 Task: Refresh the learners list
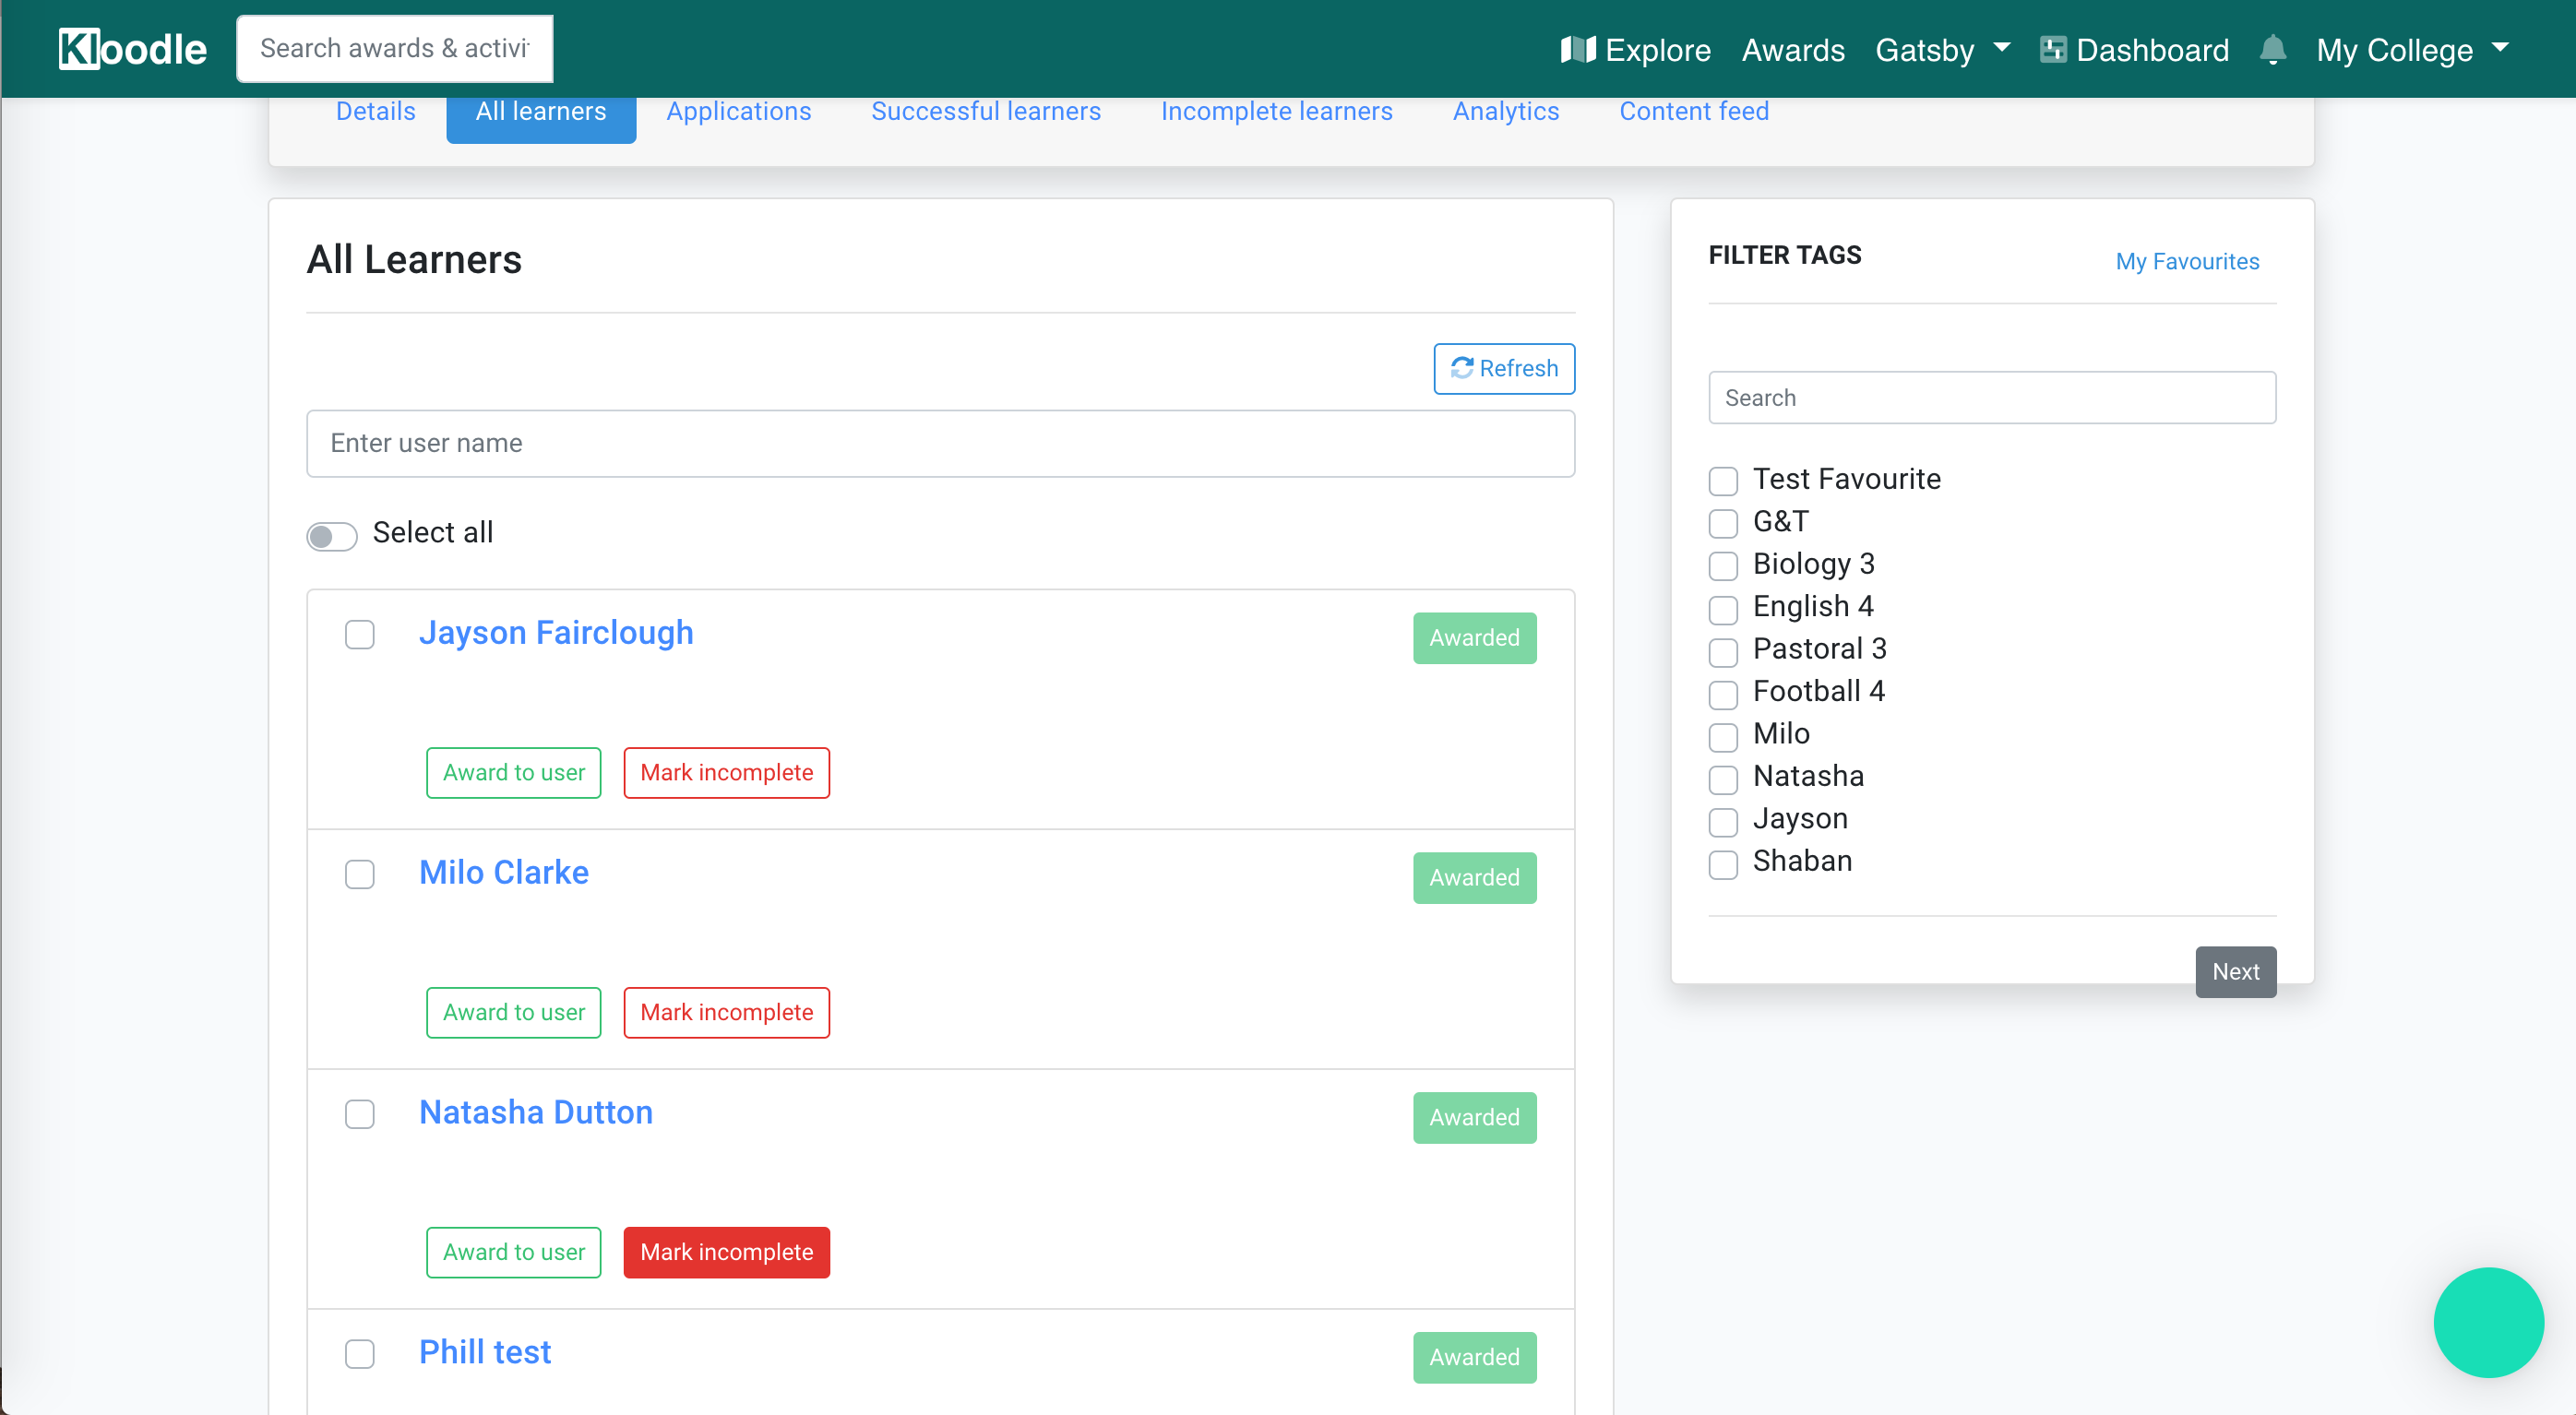click(1504, 368)
